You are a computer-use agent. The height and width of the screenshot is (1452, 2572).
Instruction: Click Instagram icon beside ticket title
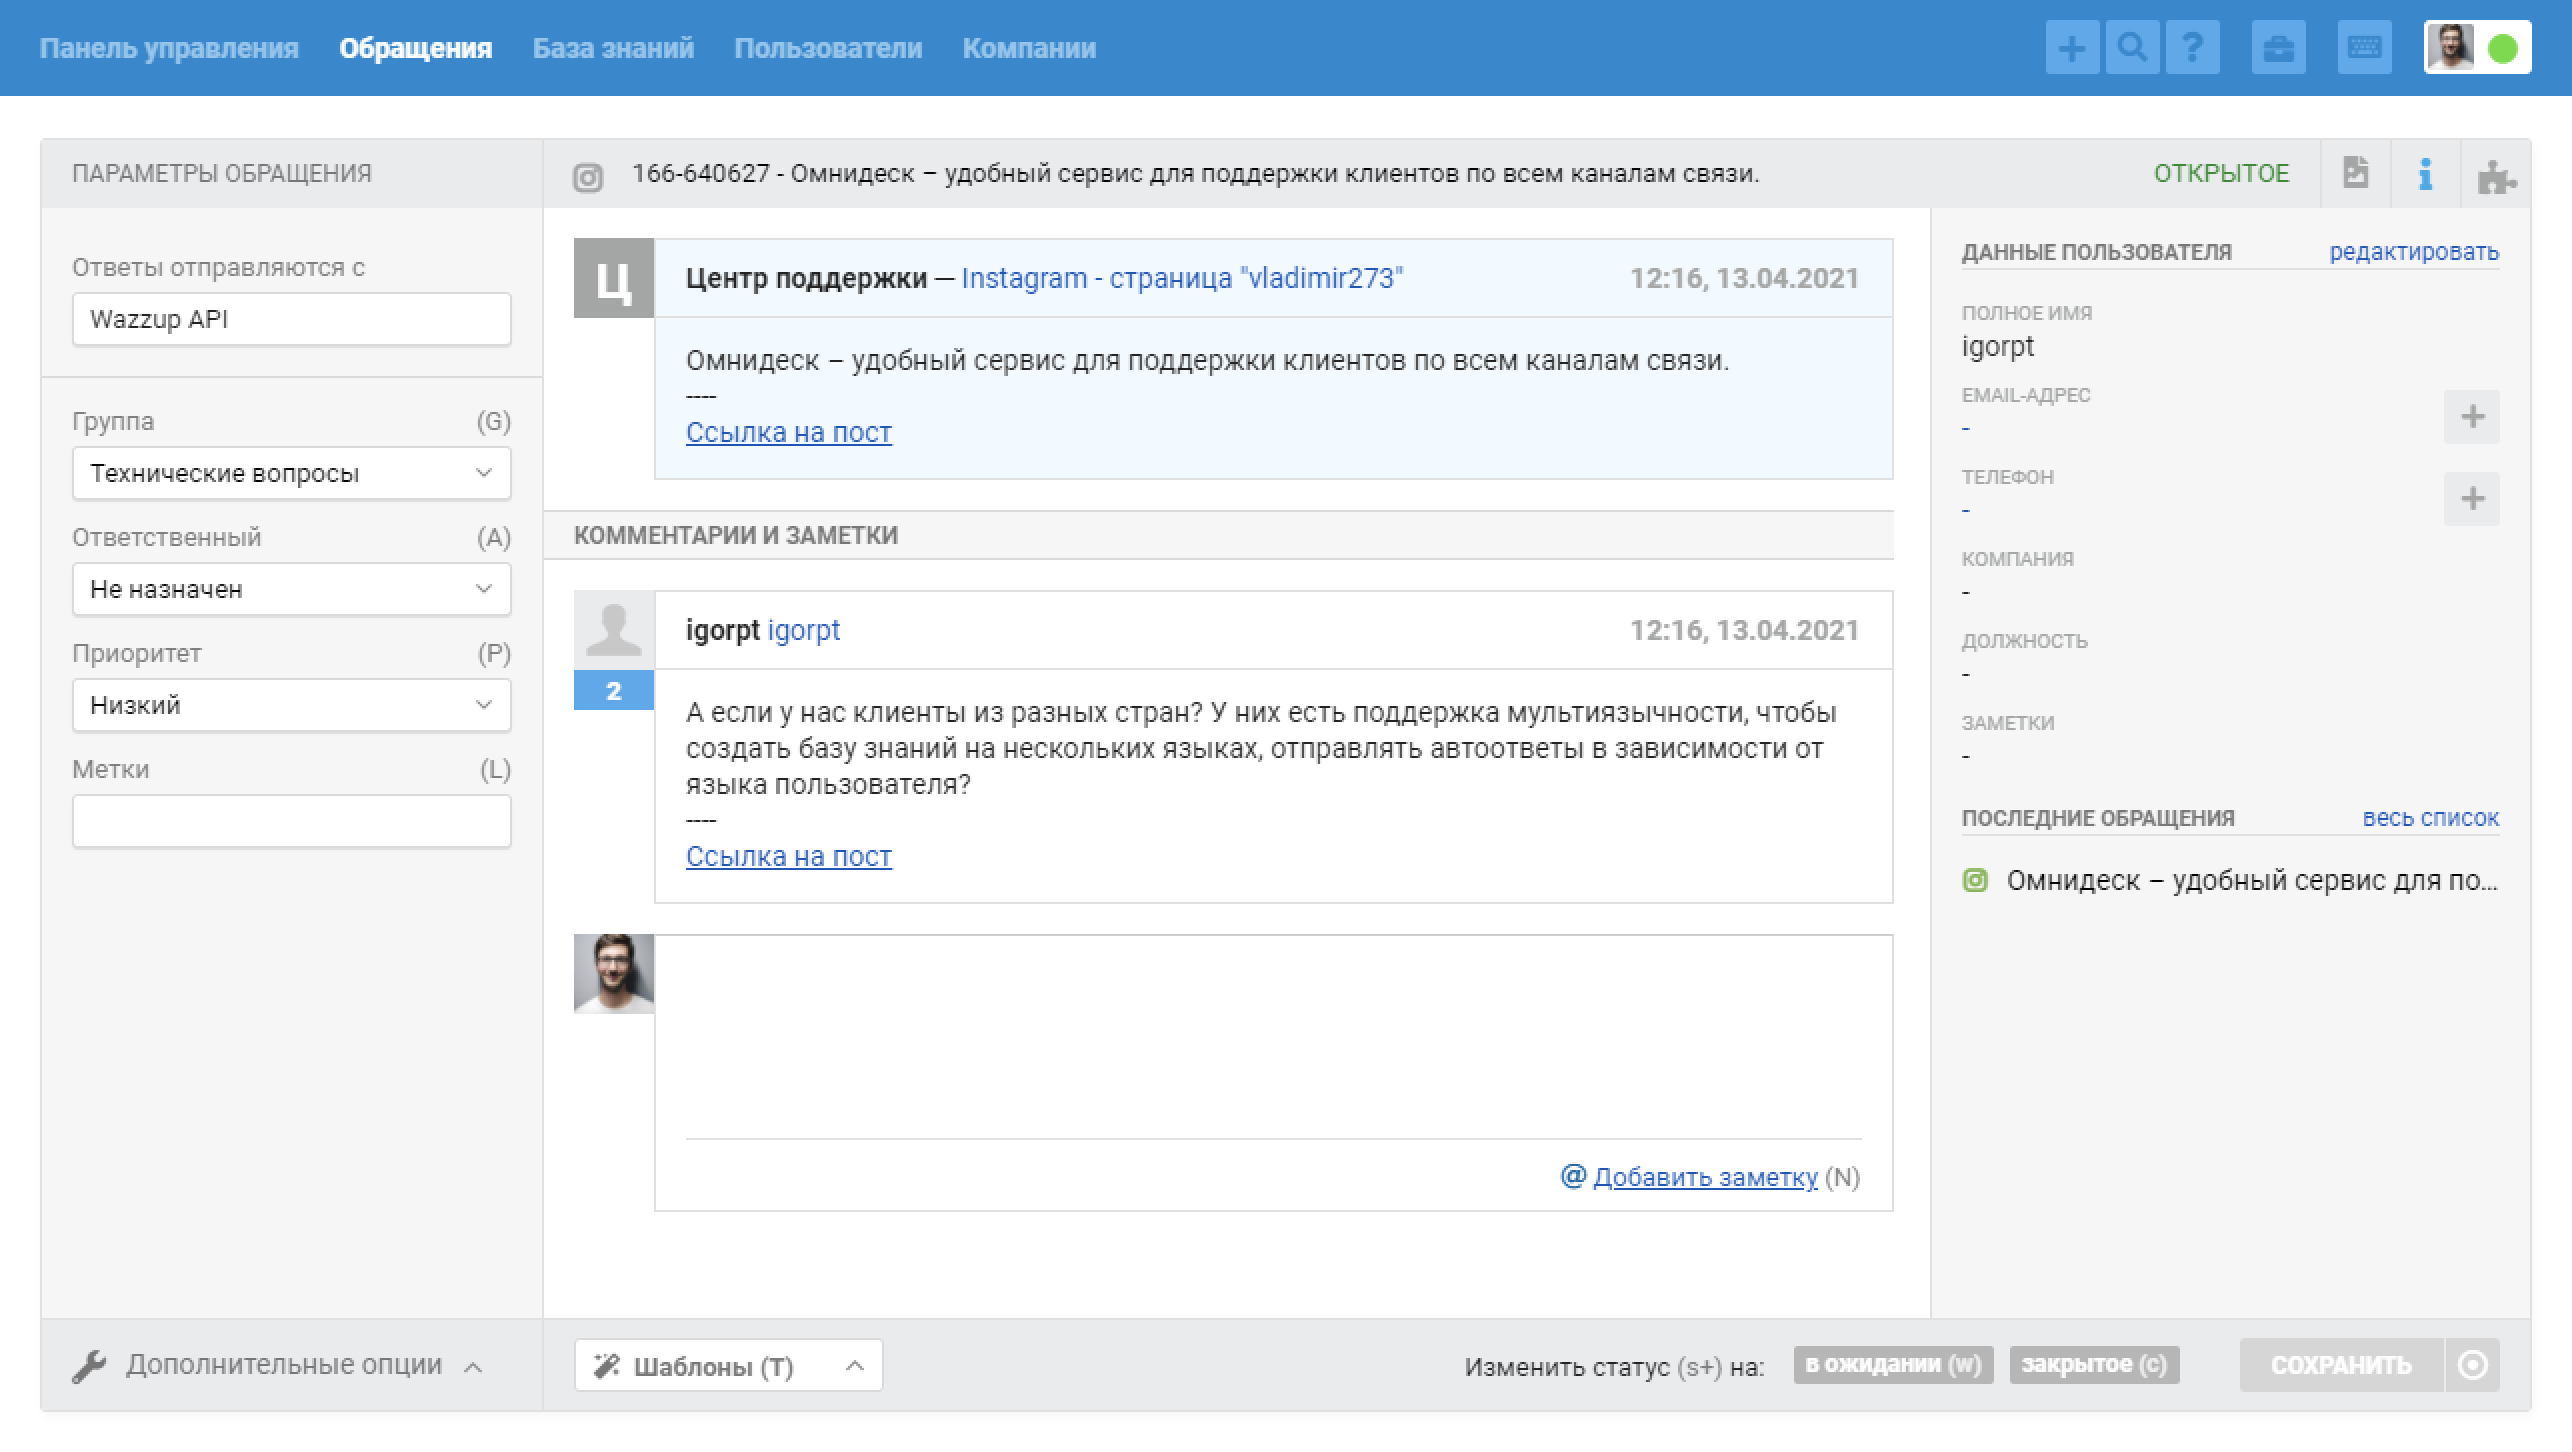pos(588,177)
